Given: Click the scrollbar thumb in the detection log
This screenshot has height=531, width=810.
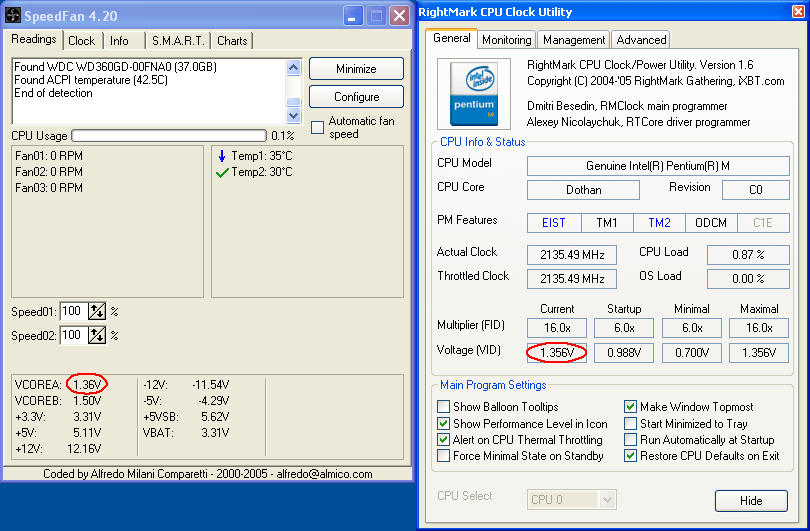Looking at the screenshot, I should click(293, 101).
